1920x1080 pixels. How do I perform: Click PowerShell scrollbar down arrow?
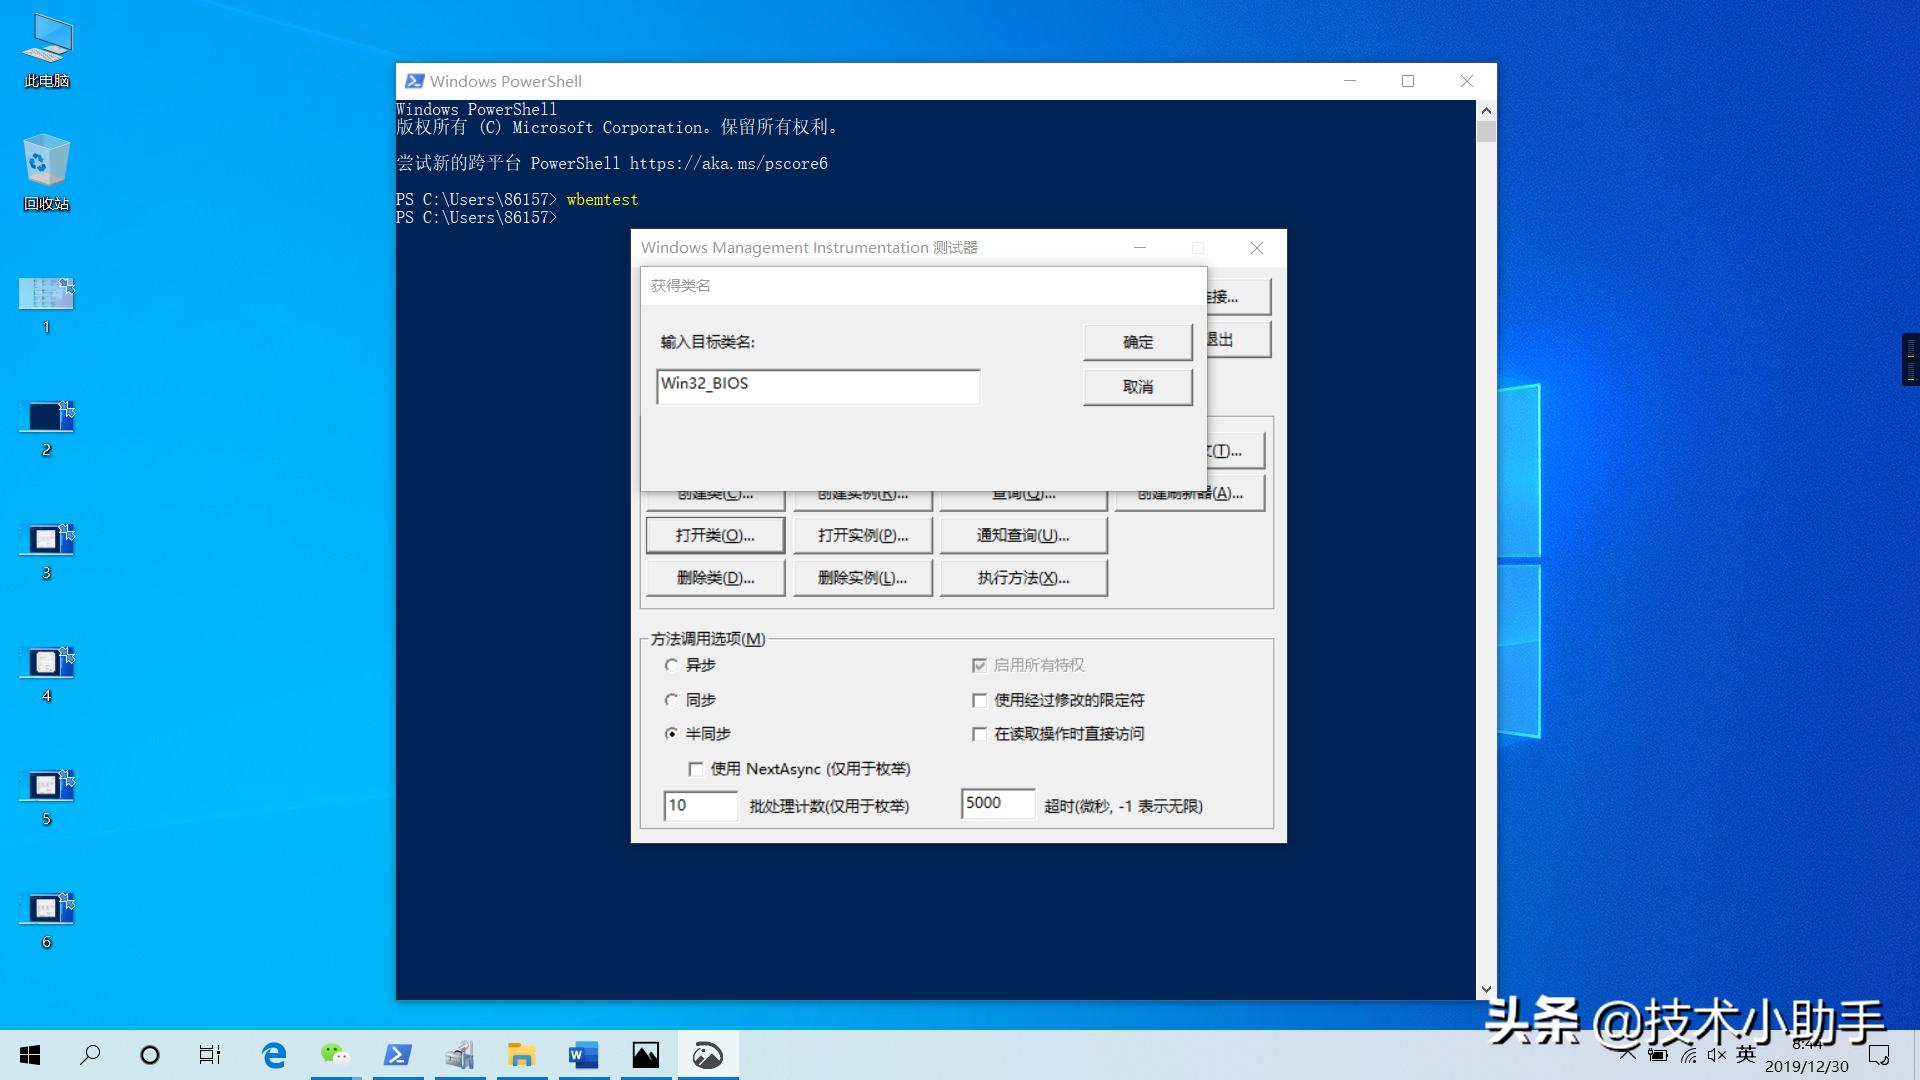coord(1486,990)
